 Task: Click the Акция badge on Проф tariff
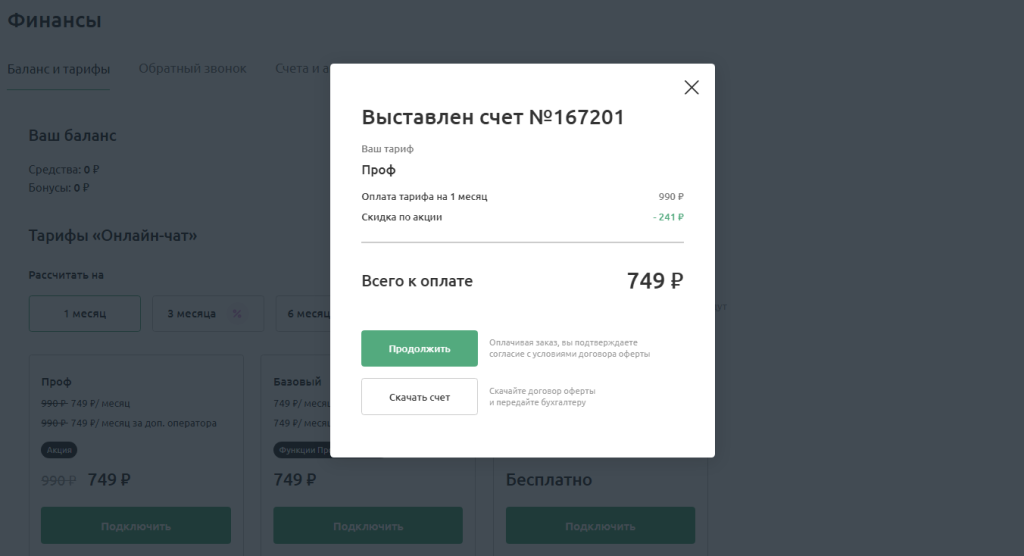point(59,450)
